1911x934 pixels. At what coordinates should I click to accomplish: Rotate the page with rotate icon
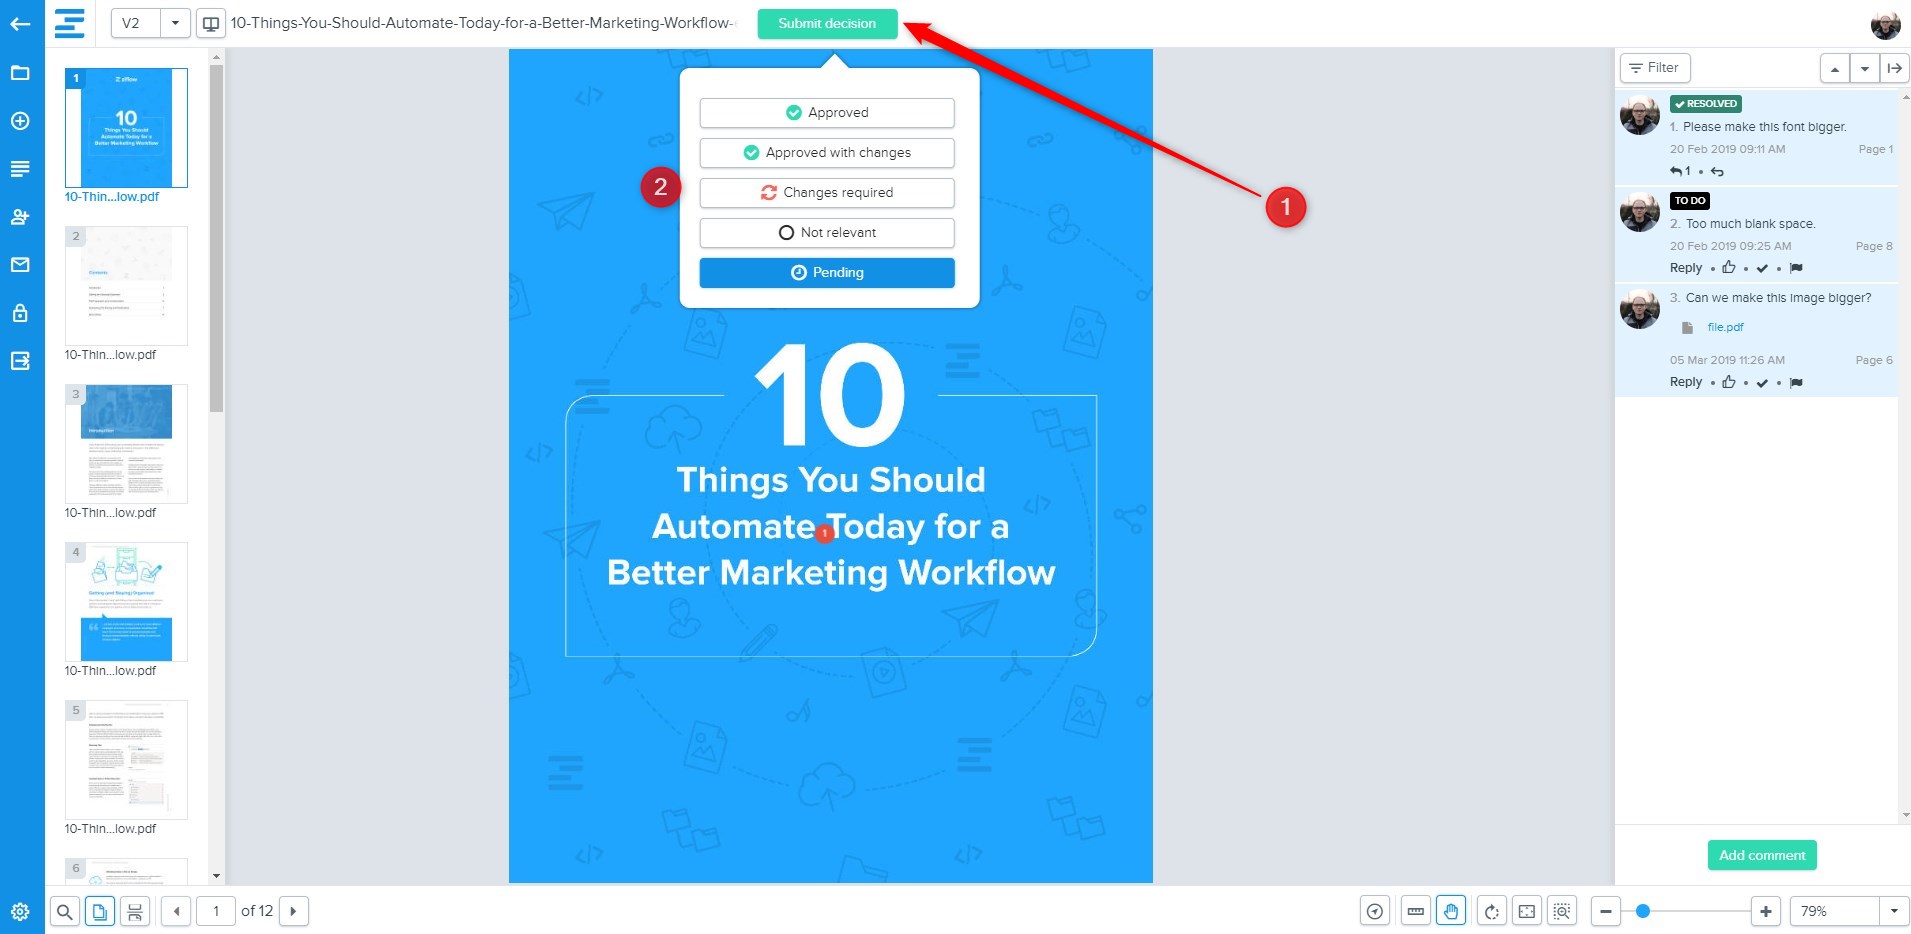coord(1491,911)
